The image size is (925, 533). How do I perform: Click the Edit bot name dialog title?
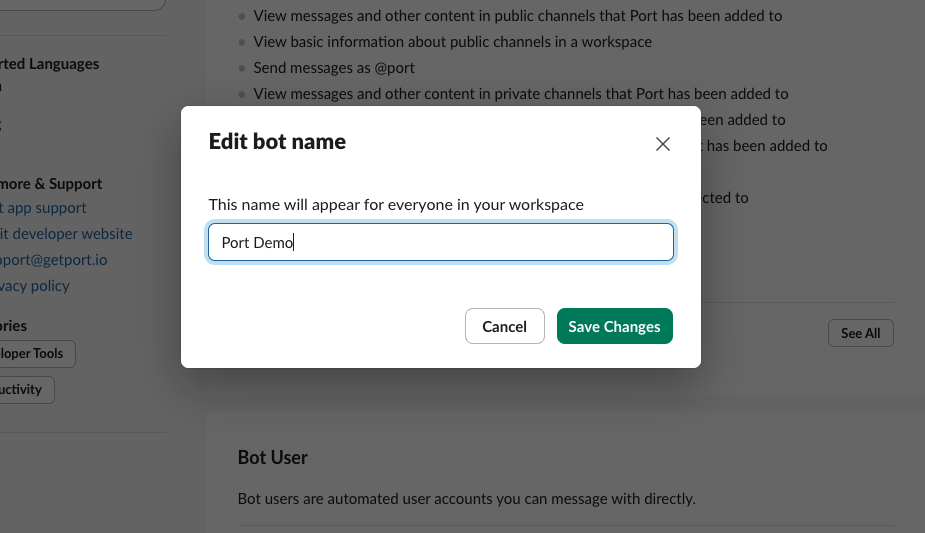tap(277, 142)
